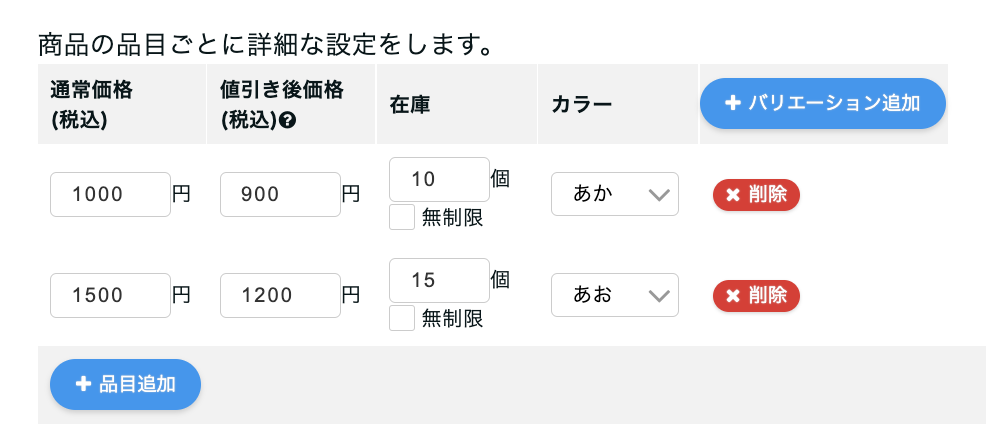Image resolution: width=986 pixels, height=428 pixels.
Task: Select the stock field showing 15
Action: click(x=439, y=280)
